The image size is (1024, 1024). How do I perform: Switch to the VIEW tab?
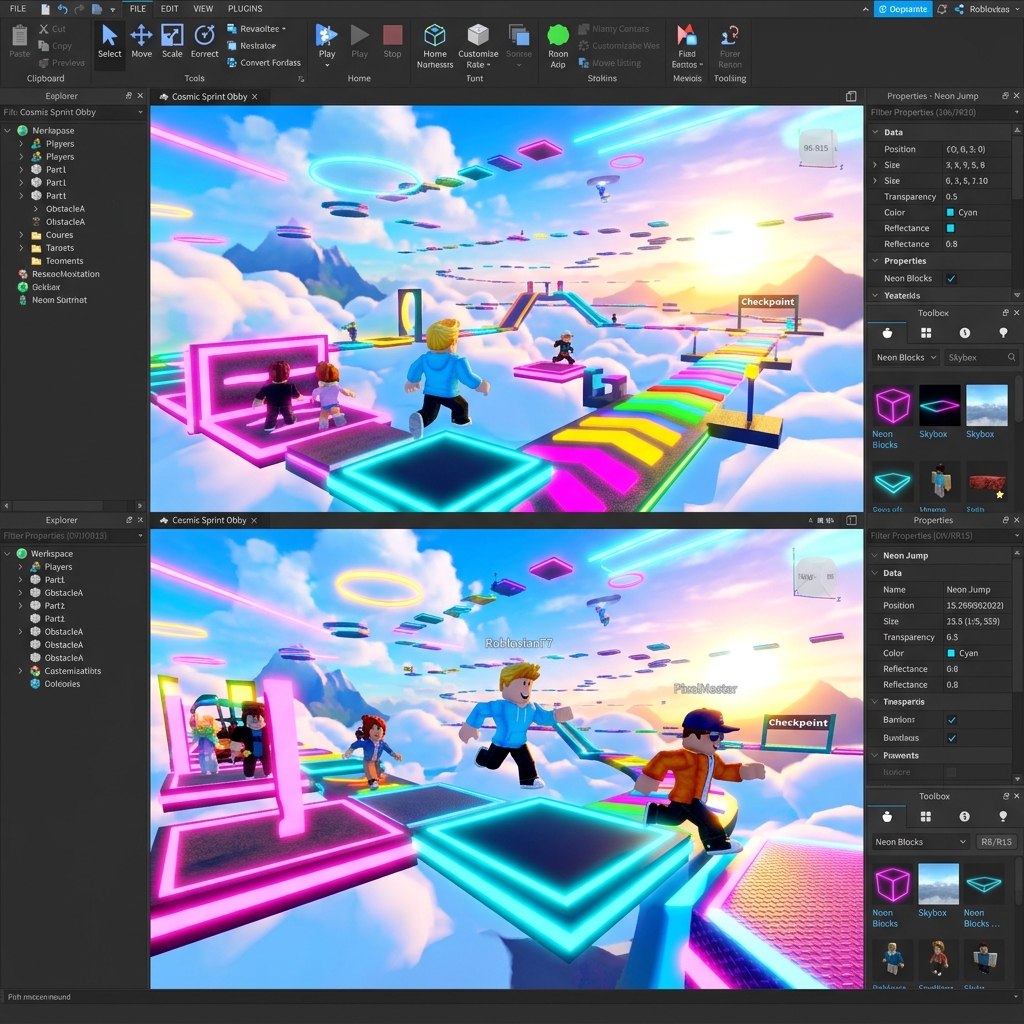[203, 9]
